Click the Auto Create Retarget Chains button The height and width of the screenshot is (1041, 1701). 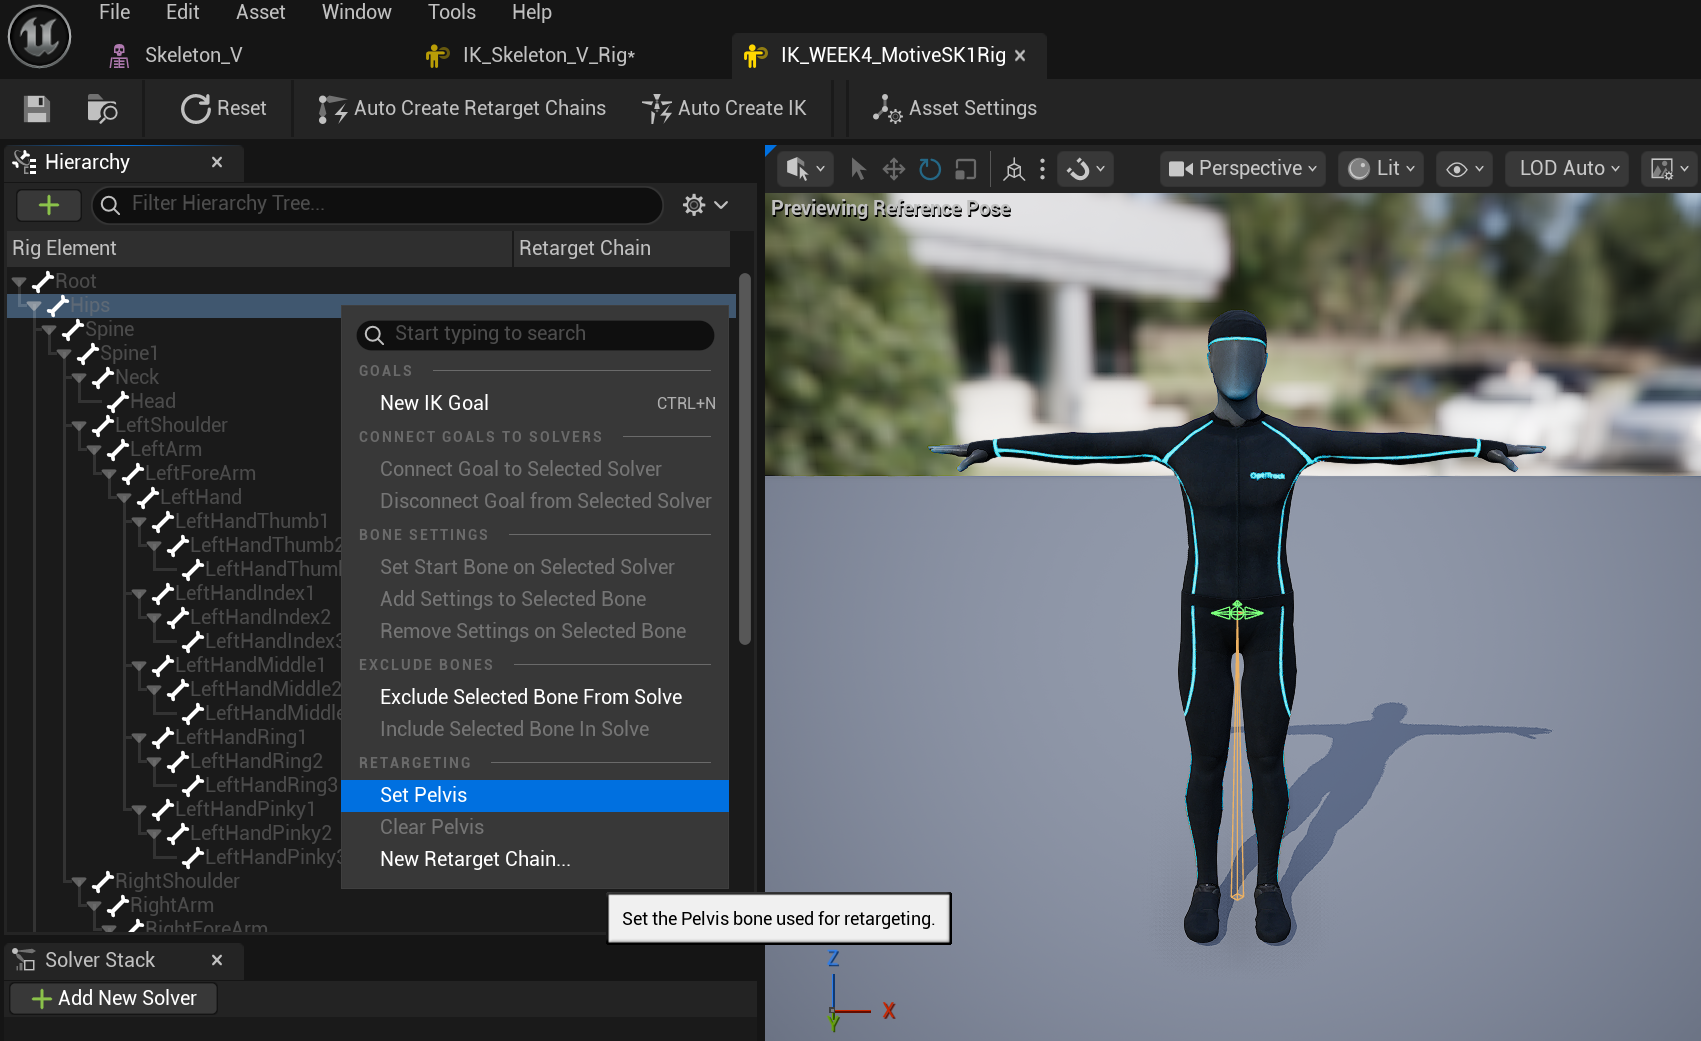click(461, 108)
